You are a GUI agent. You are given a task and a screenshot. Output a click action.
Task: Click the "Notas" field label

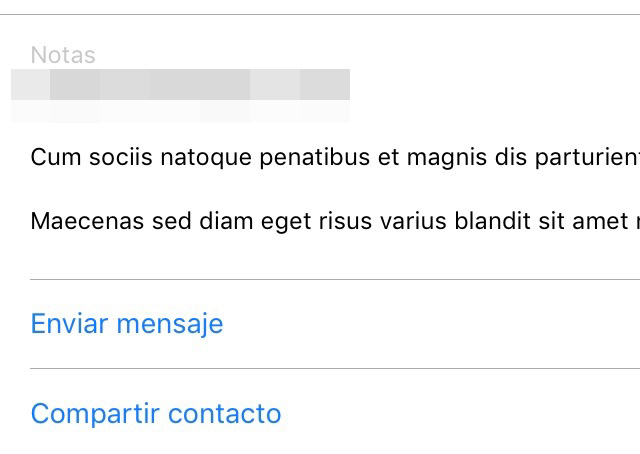click(63, 55)
